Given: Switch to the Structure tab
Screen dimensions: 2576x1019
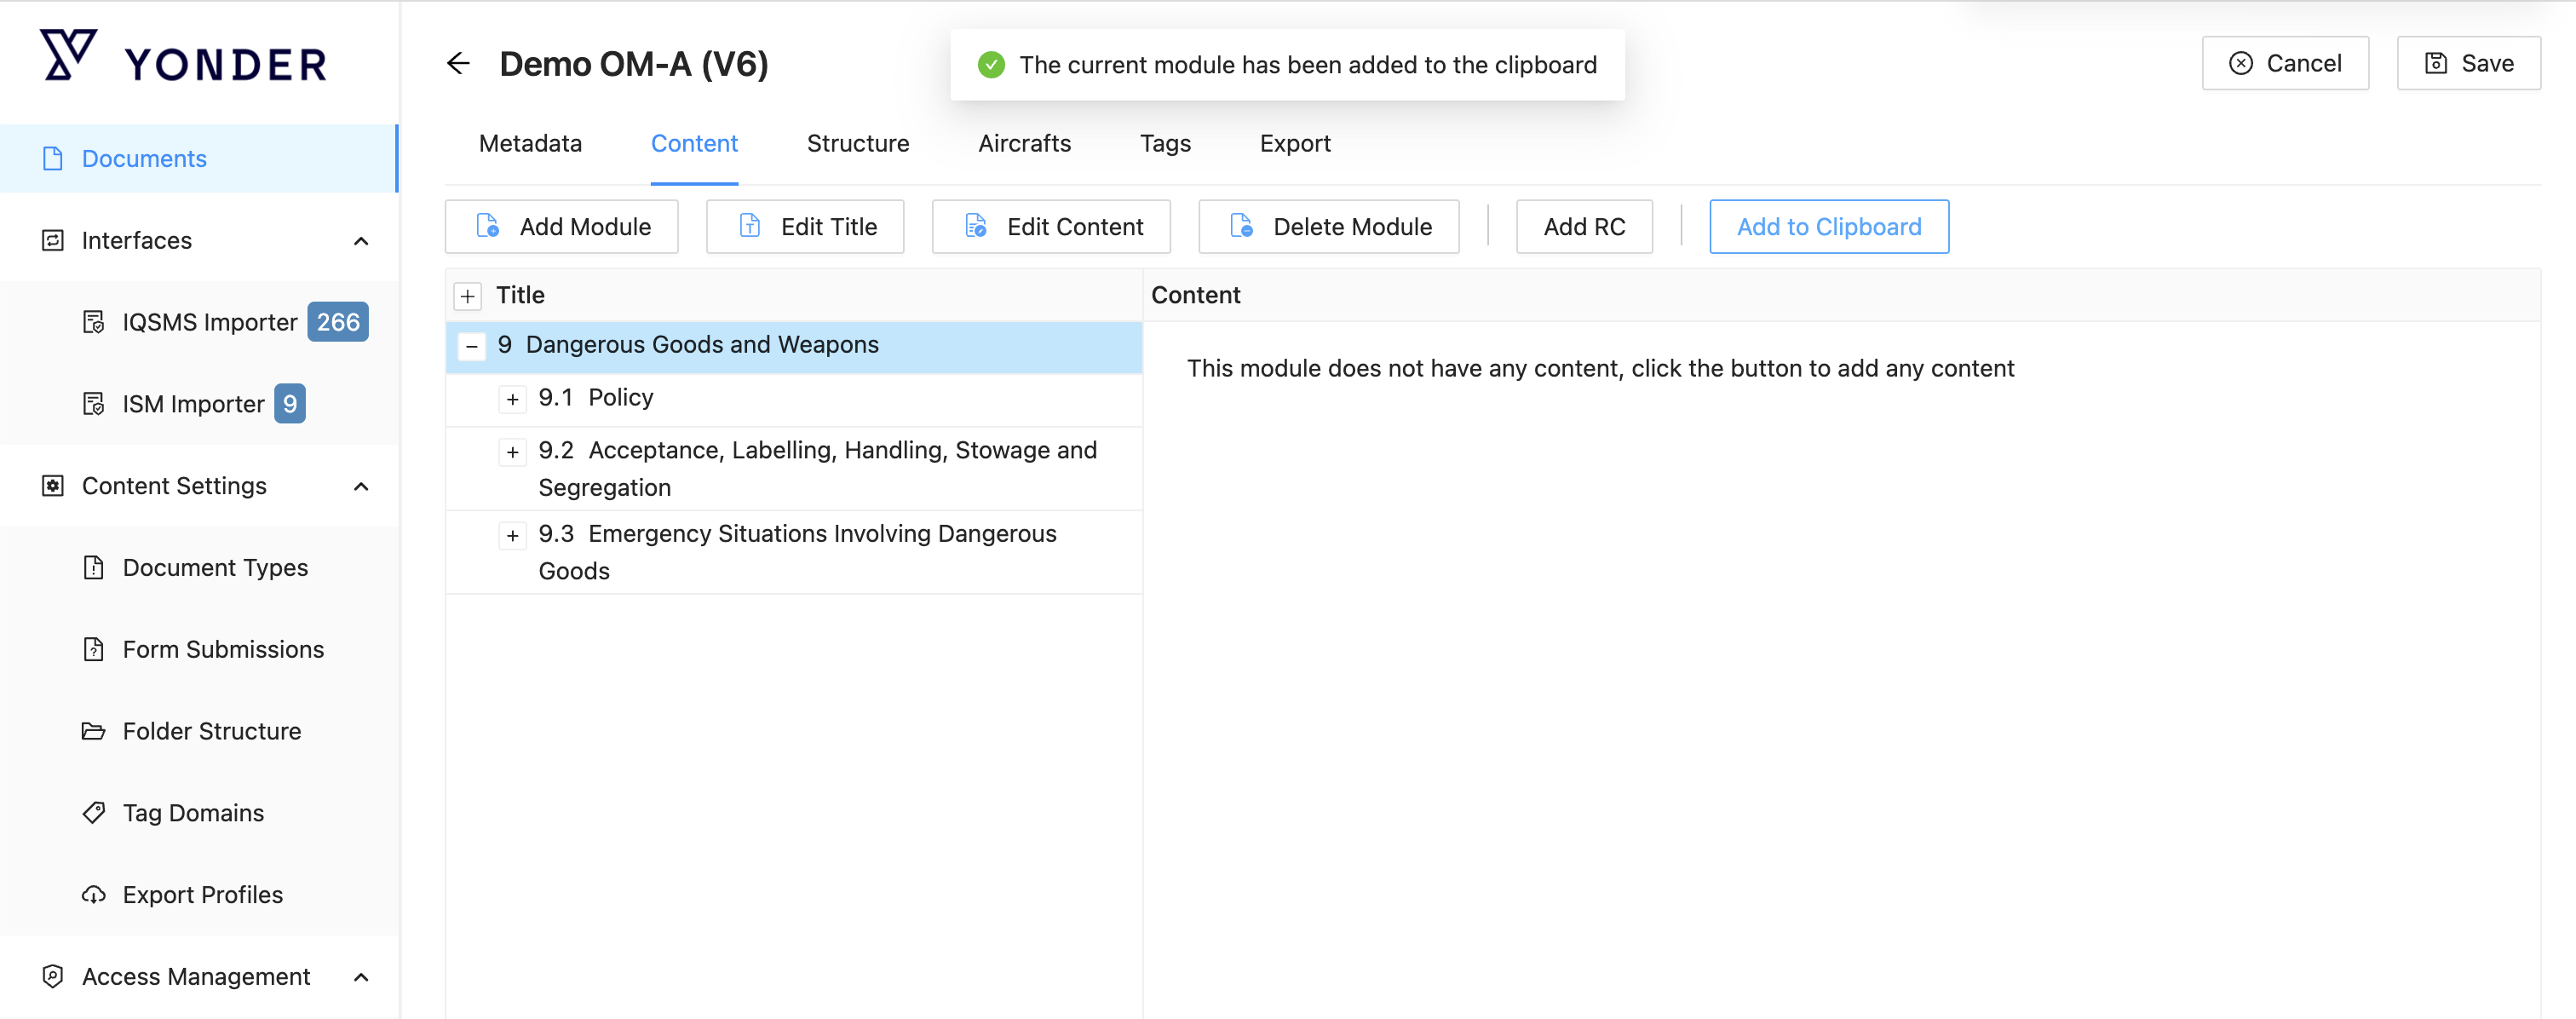Looking at the screenshot, I should tap(857, 143).
